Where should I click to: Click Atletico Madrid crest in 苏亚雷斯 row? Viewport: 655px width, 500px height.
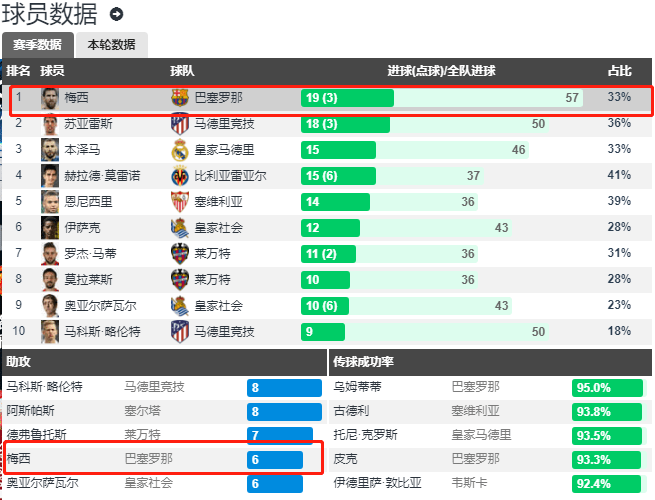tap(180, 124)
